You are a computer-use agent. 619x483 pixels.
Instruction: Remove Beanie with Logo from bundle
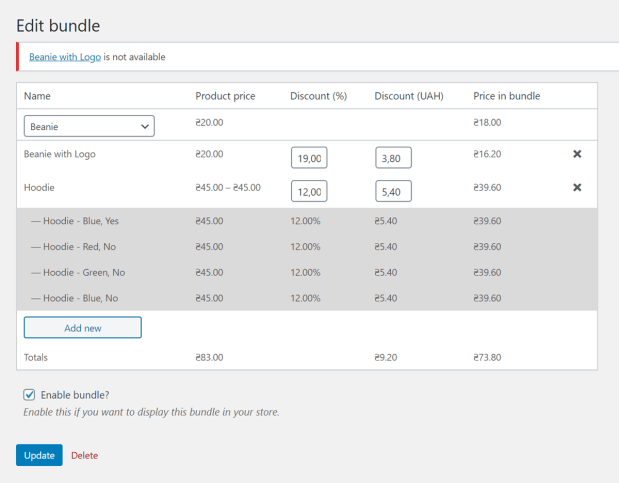tap(577, 155)
